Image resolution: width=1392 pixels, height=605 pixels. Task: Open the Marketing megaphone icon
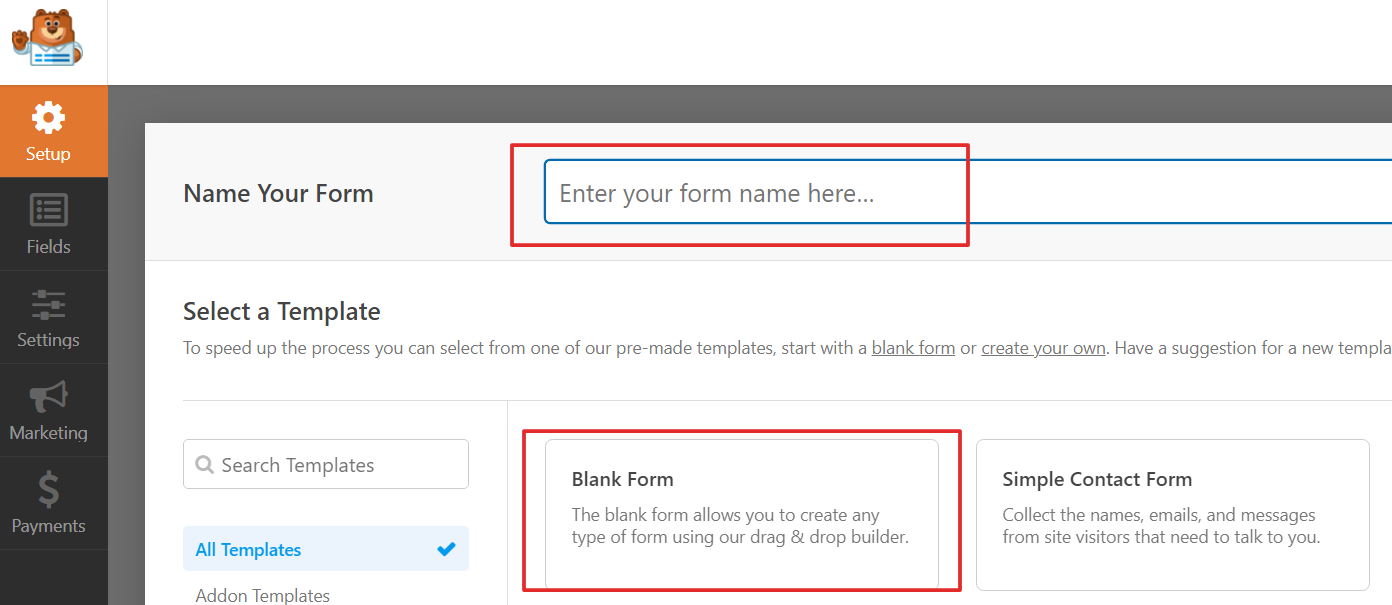[48, 398]
